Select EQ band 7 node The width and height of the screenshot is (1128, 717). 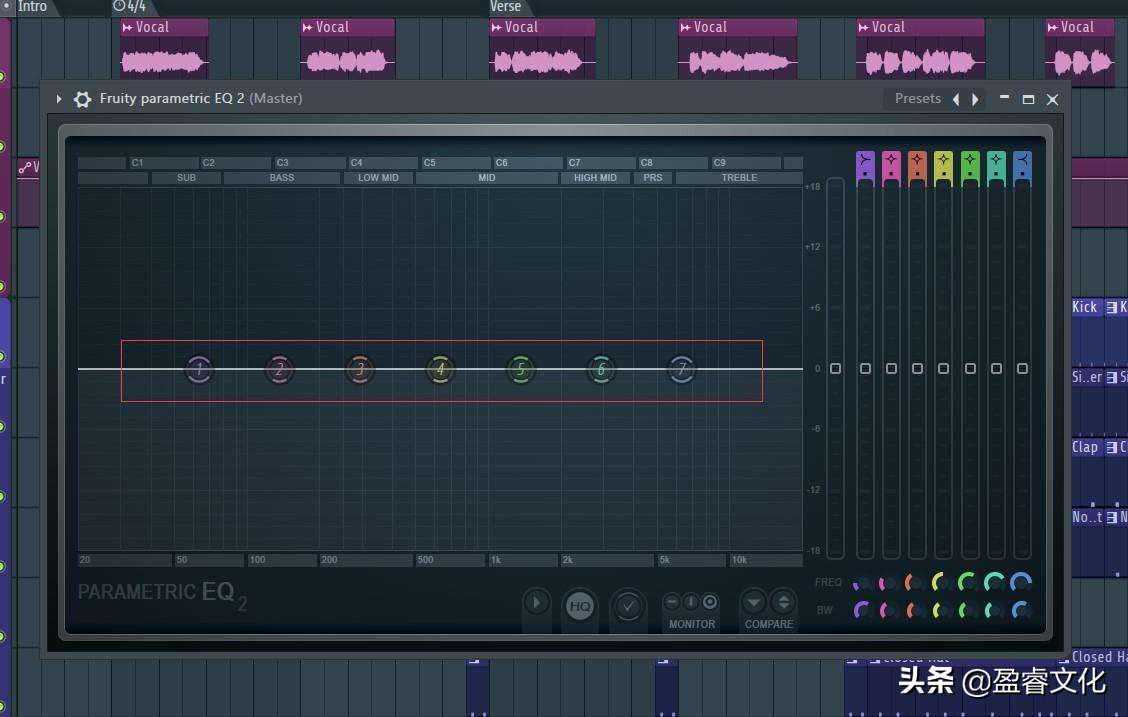click(x=681, y=370)
